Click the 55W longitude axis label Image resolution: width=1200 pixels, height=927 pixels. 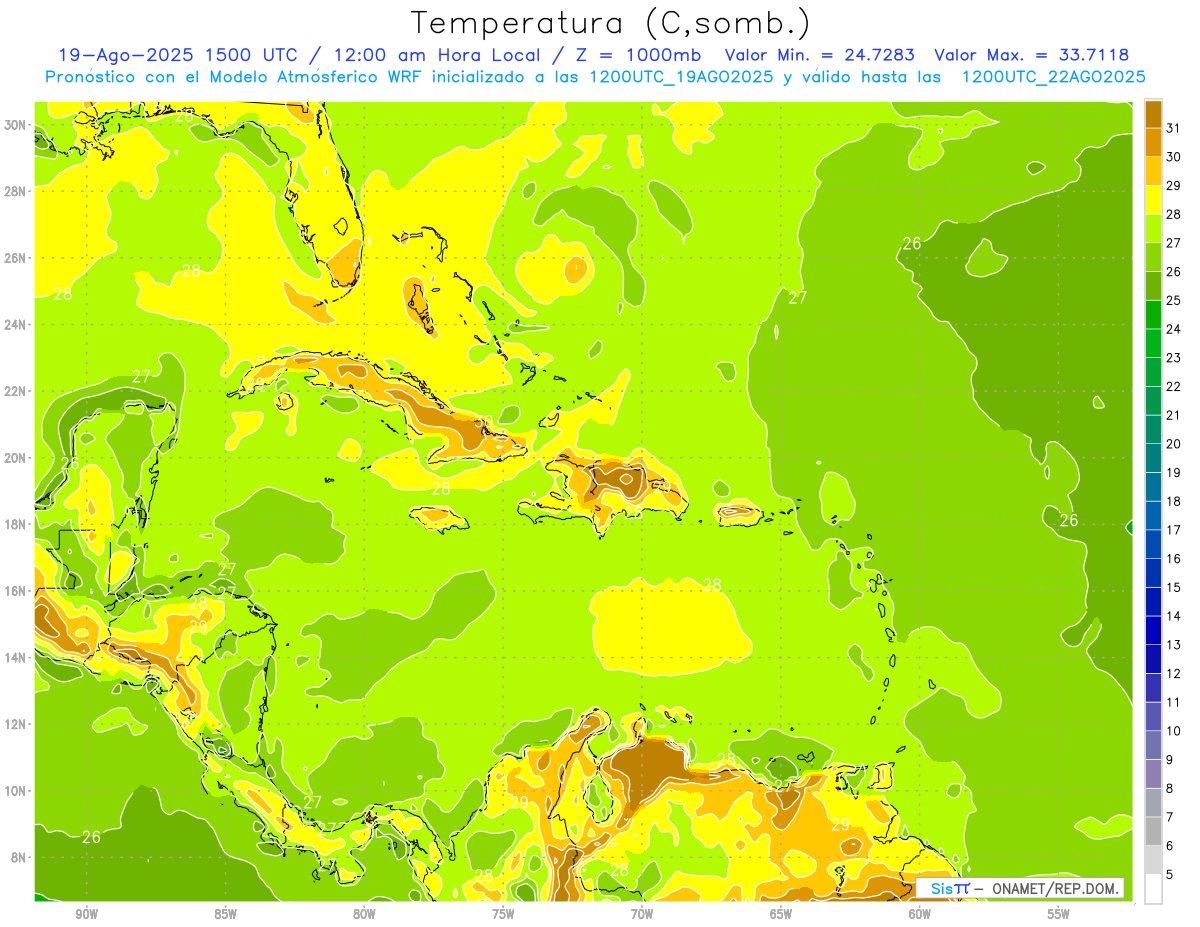1059,914
